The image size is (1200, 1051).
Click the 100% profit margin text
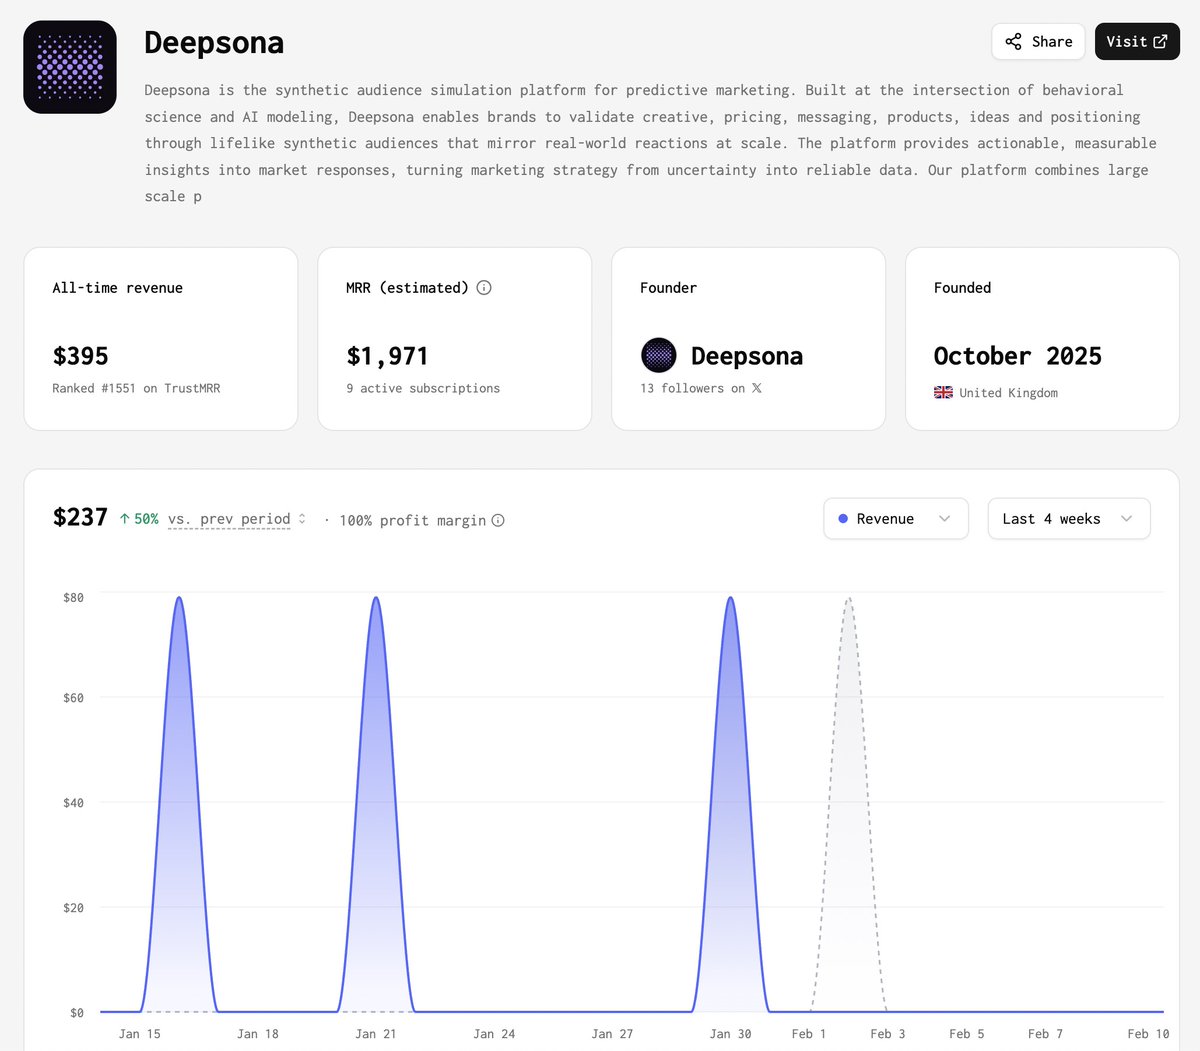click(x=412, y=520)
